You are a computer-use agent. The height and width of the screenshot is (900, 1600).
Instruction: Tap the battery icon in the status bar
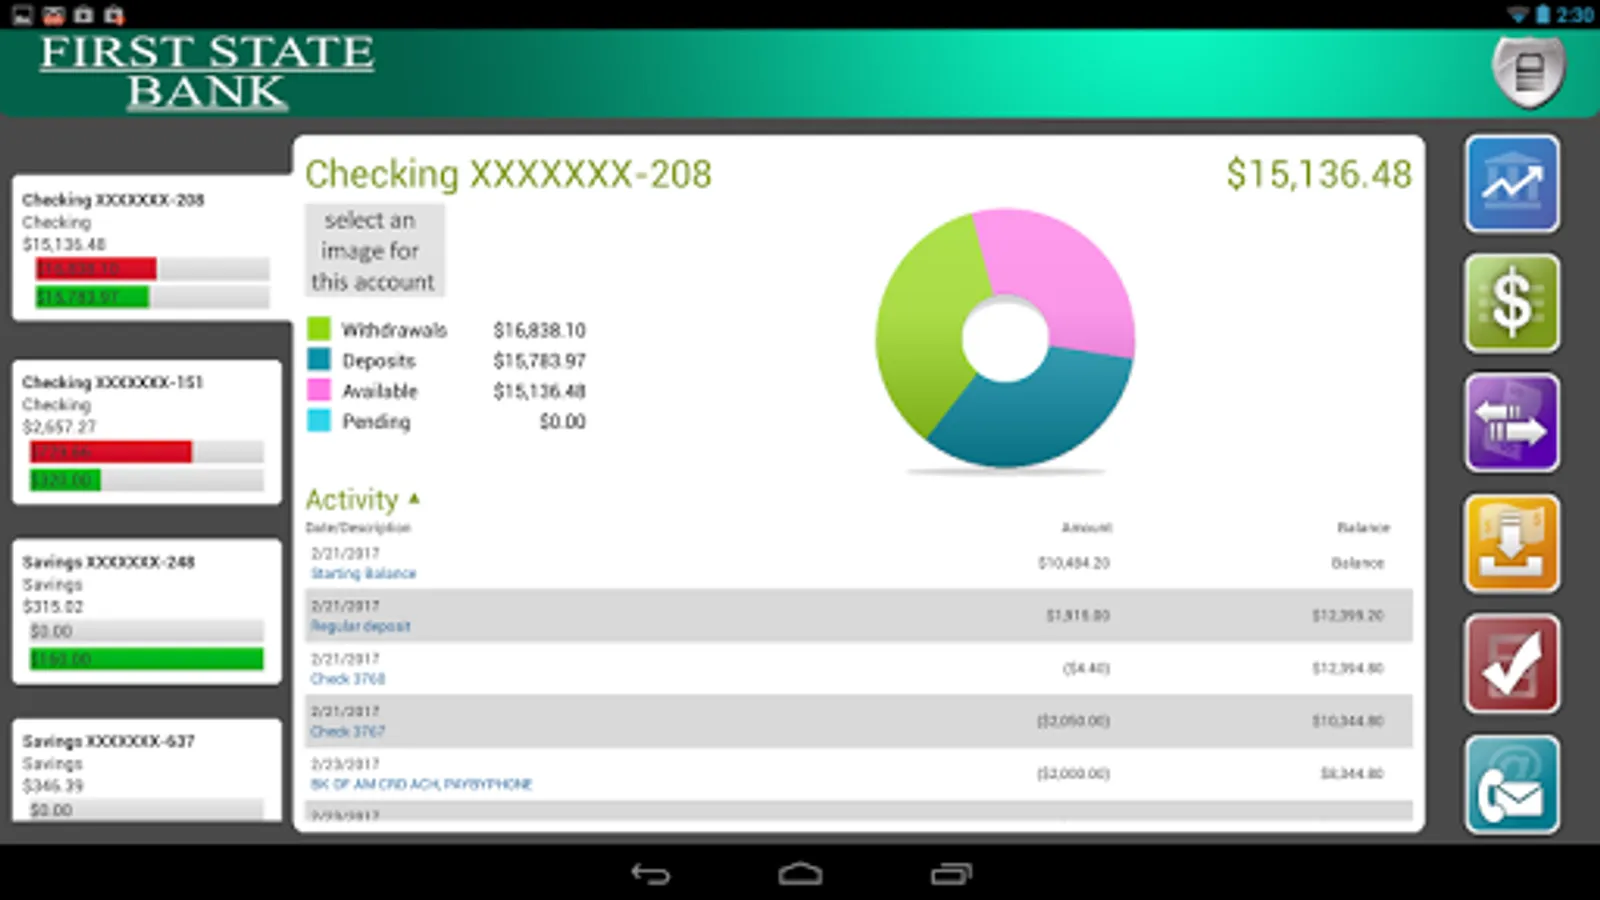[1543, 14]
